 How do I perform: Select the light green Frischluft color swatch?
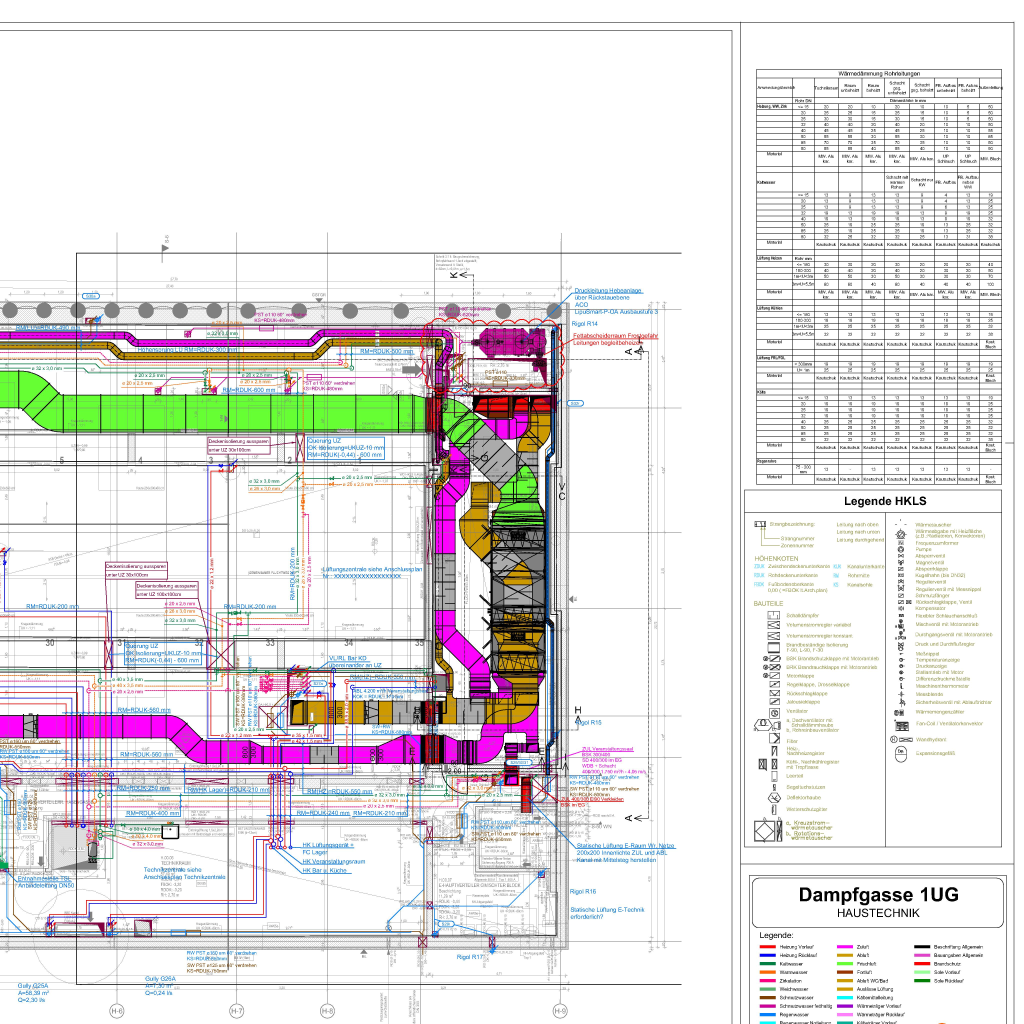tap(845, 963)
